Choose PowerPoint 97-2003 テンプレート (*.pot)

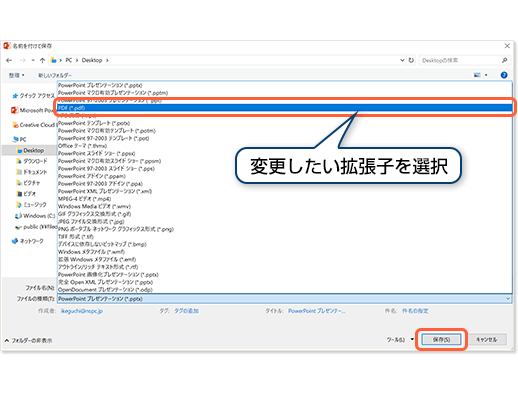coord(285,138)
